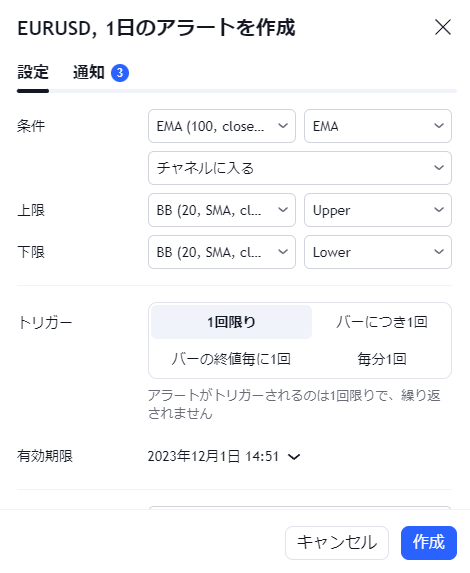The height and width of the screenshot is (573, 470).
Task: Open the expiration date 2023年12月1日 14:51 picker
Action: pos(224,456)
